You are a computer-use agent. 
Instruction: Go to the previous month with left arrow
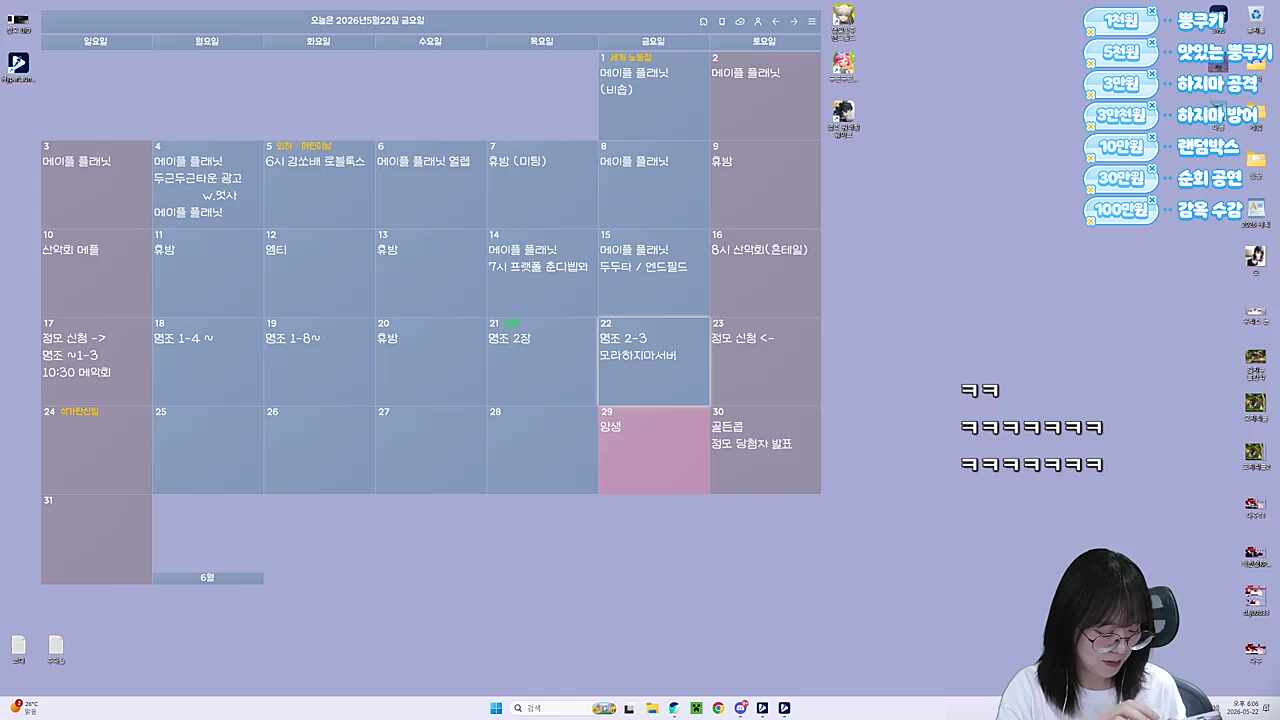pyautogui.click(x=775, y=21)
